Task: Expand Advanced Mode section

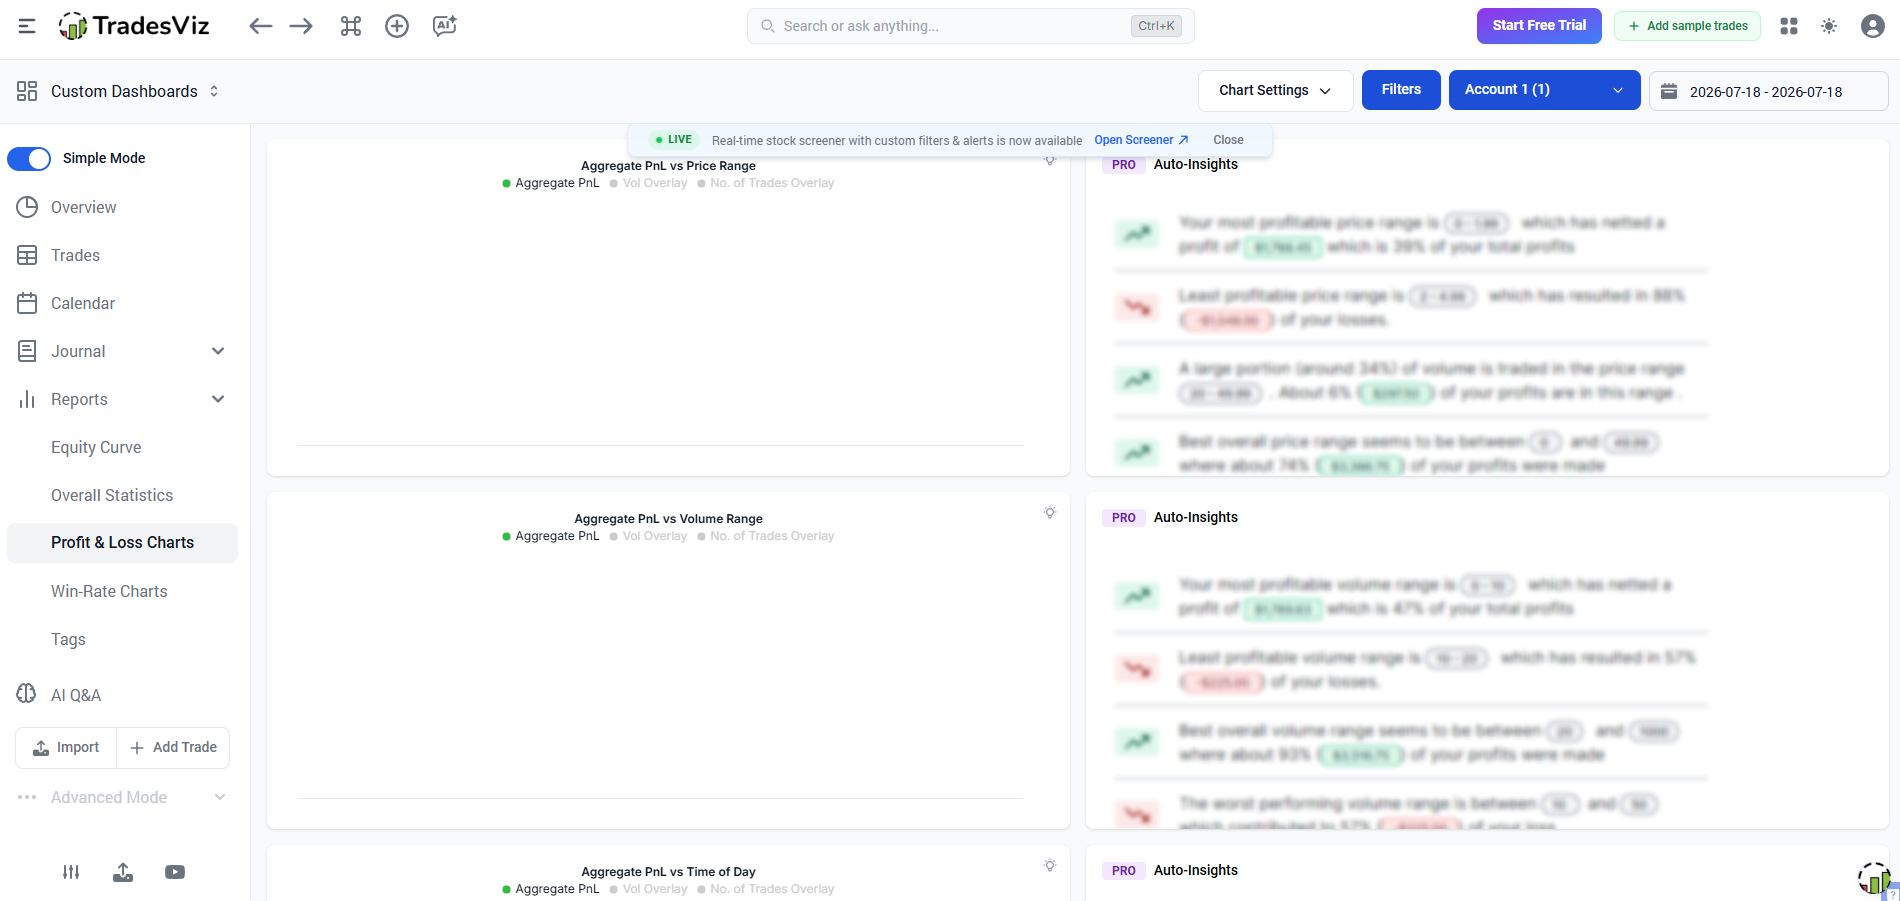Action: coord(122,797)
